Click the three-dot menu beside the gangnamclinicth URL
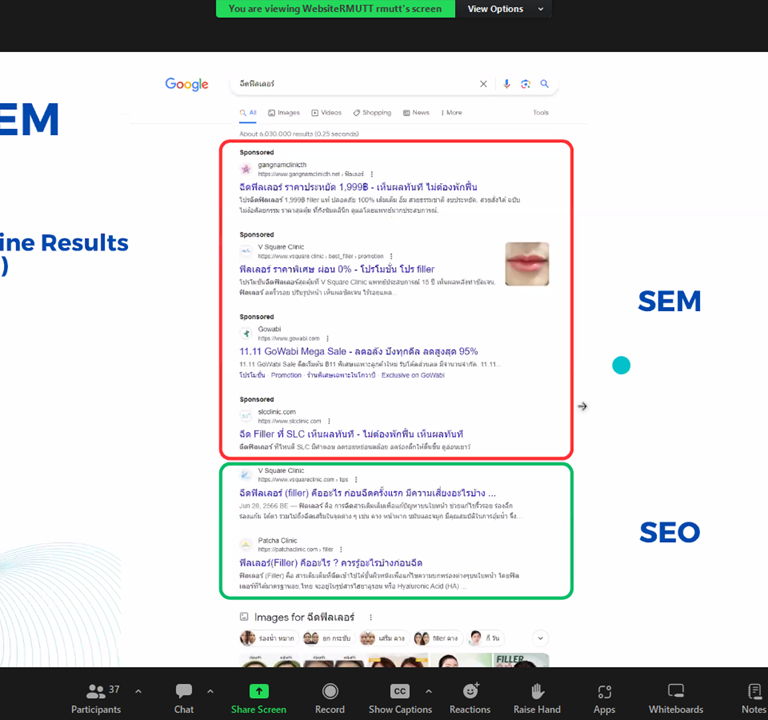This screenshot has width=768, height=720. tap(372, 174)
